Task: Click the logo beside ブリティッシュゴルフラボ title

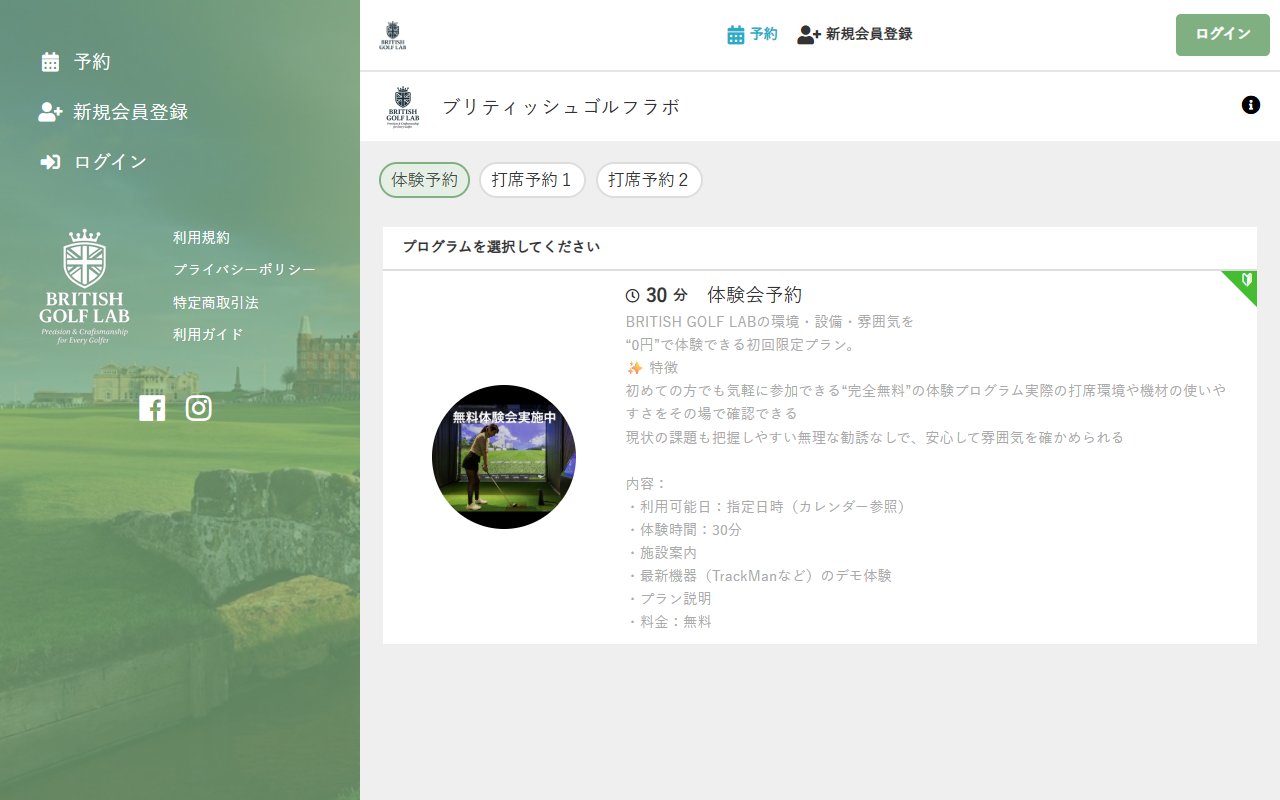Action: pyautogui.click(x=403, y=107)
